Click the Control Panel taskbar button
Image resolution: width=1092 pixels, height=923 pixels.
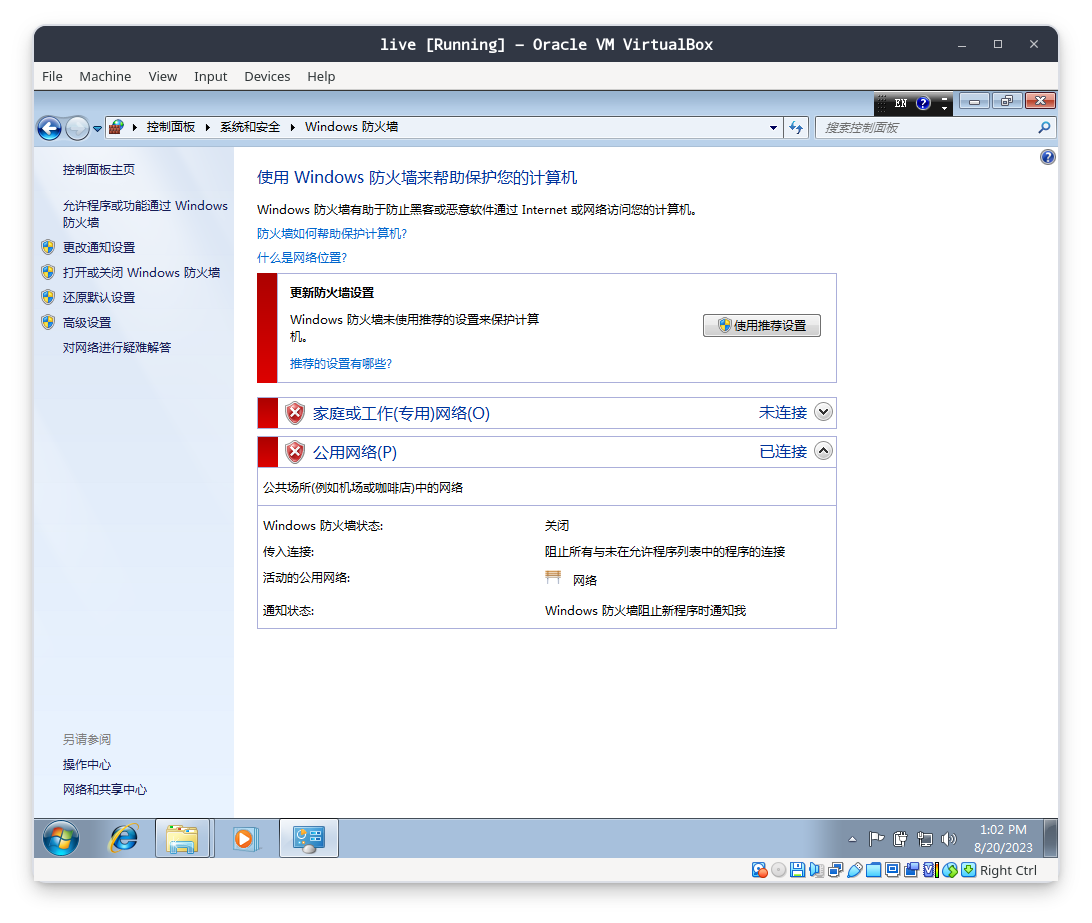(309, 838)
